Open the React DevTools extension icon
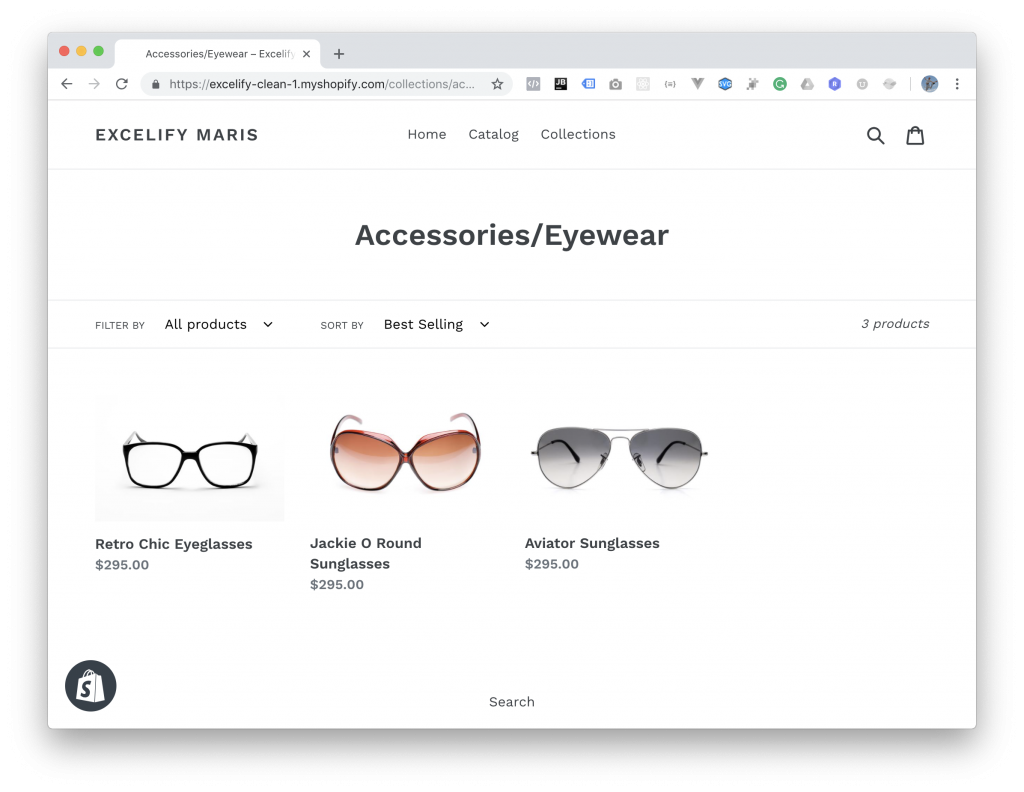This screenshot has width=1024, height=792. pyautogui.click(x=642, y=84)
